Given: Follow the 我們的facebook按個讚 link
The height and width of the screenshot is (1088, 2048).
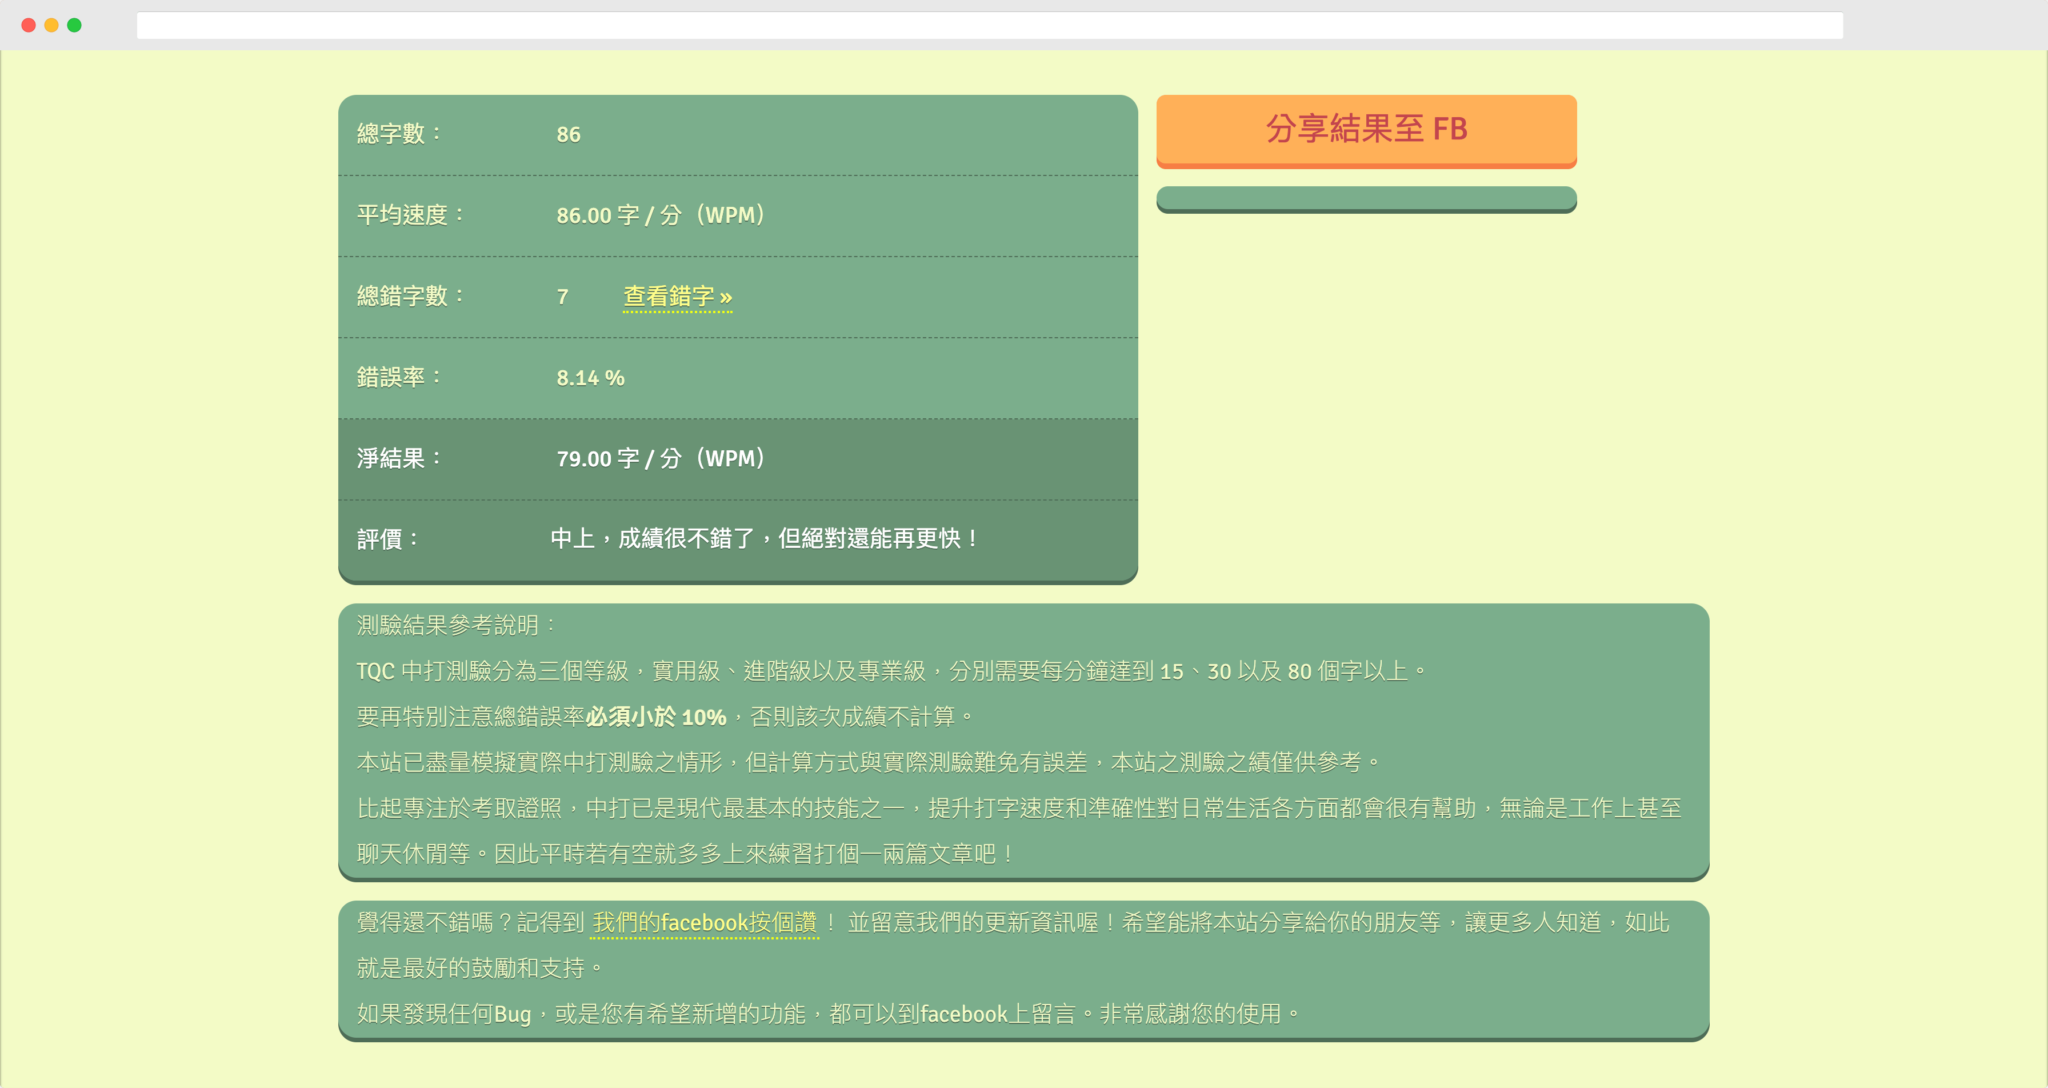Looking at the screenshot, I should tap(703, 923).
